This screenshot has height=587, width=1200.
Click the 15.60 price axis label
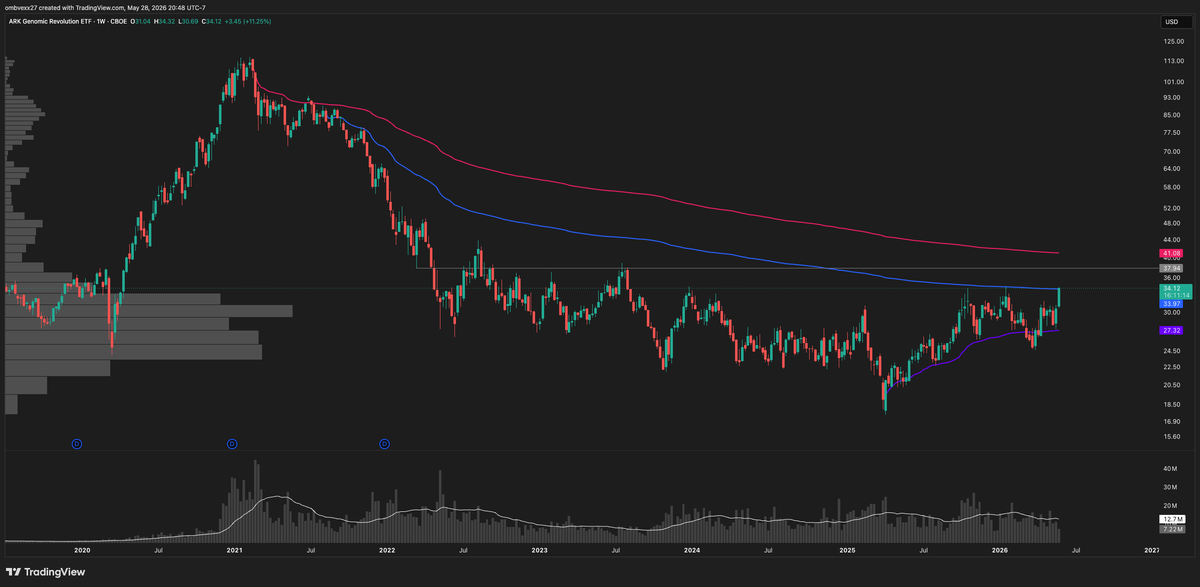click(x=1172, y=437)
